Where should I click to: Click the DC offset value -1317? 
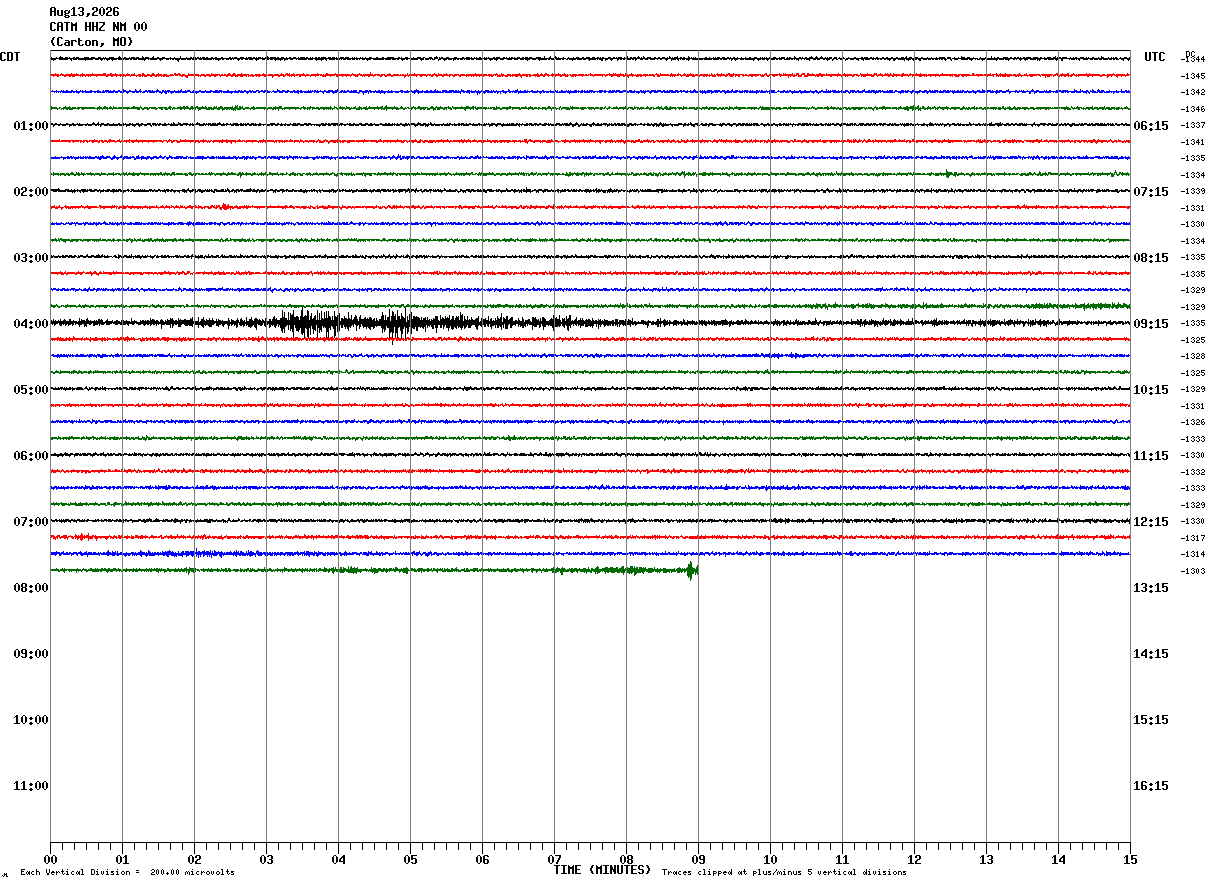point(1193,538)
